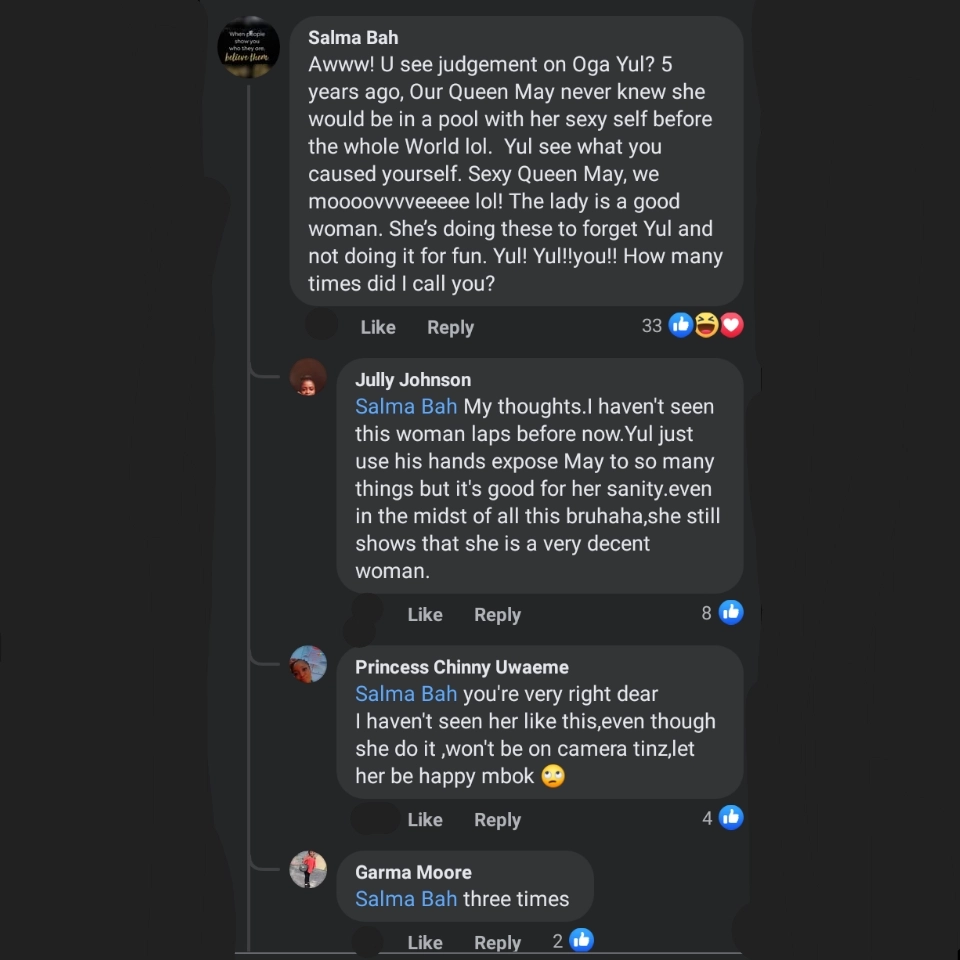This screenshot has width=960, height=960.
Task: Open Jully Johnson's profile picture
Action: click(x=308, y=378)
